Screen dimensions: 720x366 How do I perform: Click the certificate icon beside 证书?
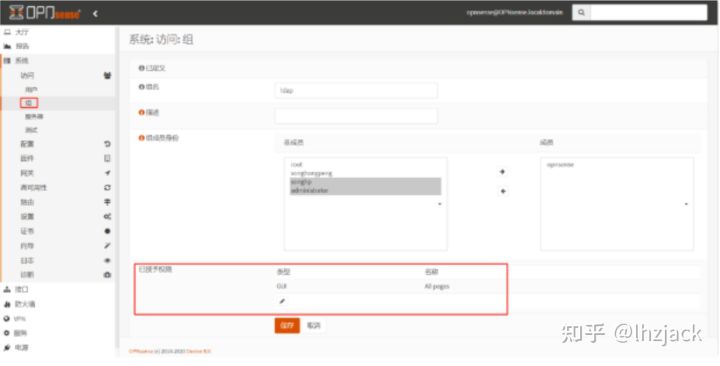click(107, 231)
